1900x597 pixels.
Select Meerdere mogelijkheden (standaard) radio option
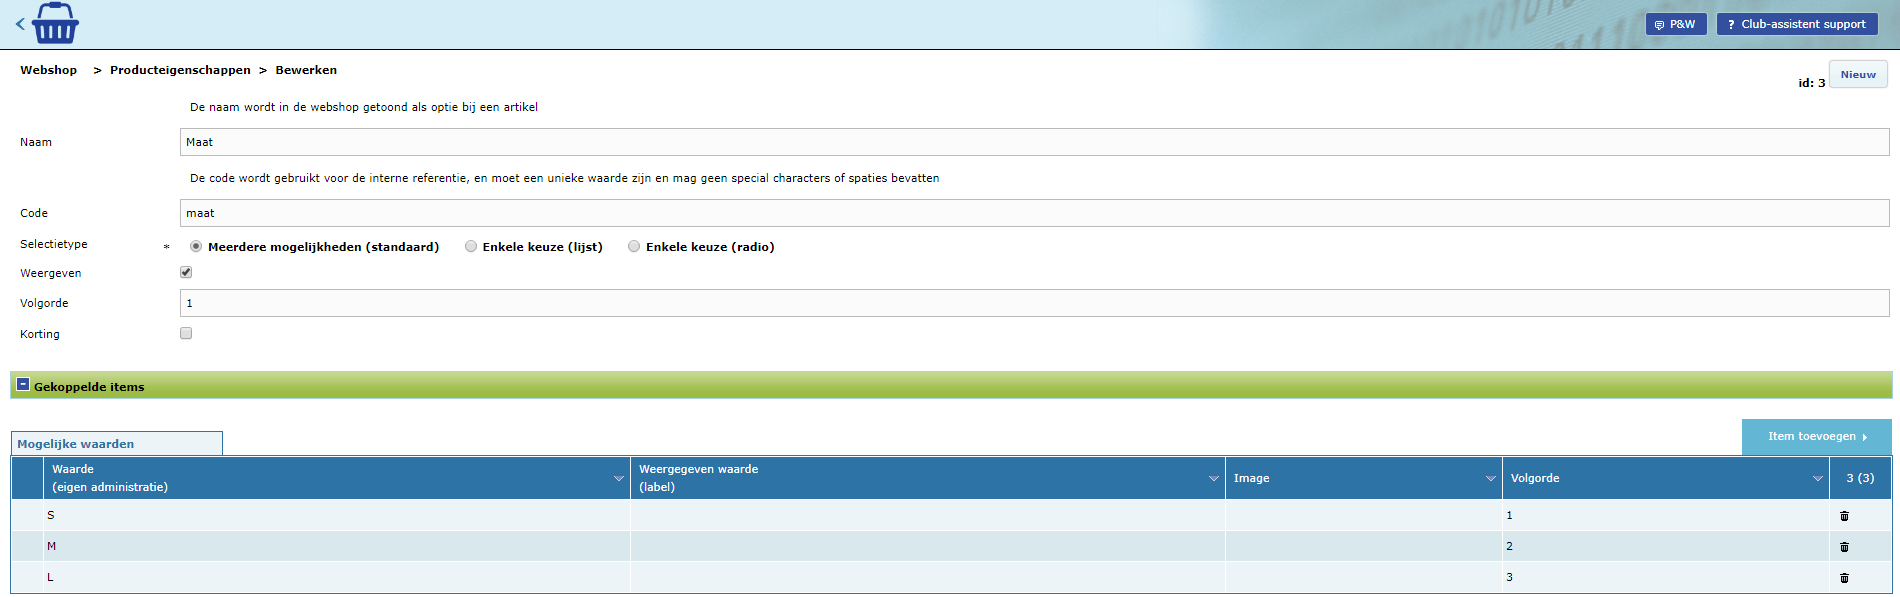coord(196,247)
